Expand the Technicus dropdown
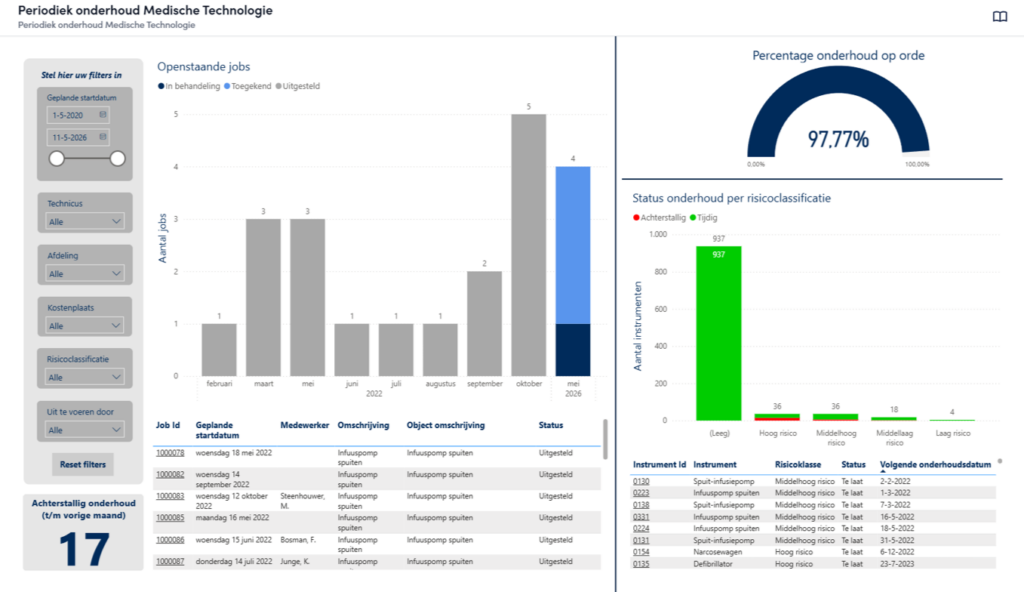Viewport: 1024px width, 592px height. [x=85, y=222]
